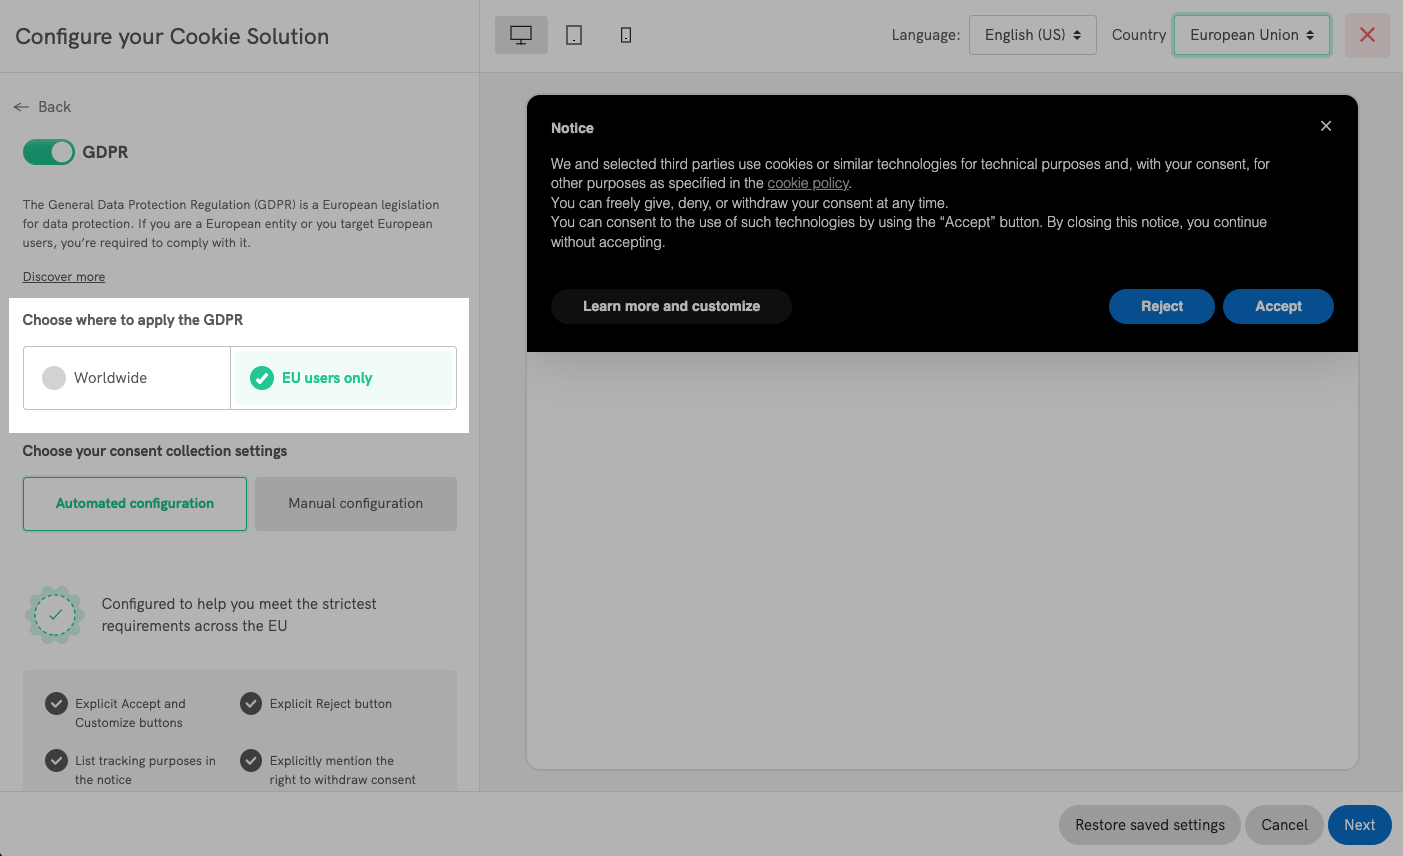
Task: Open the Language dropdown English (US)
Action: click(1032, 35)
